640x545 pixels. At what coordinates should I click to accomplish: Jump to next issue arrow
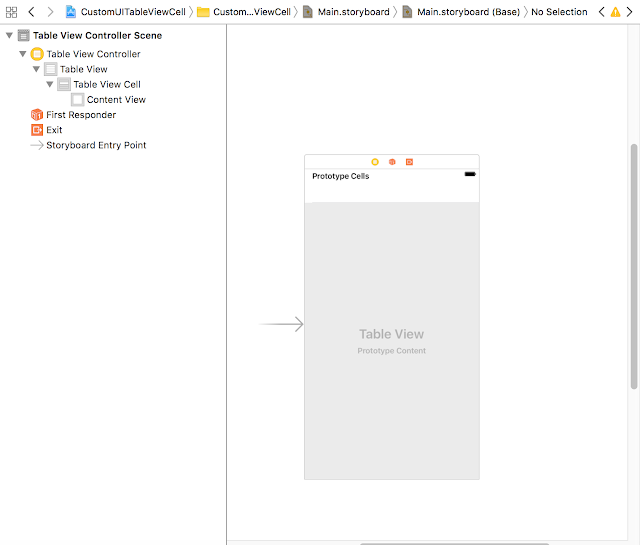click(629, 12)
